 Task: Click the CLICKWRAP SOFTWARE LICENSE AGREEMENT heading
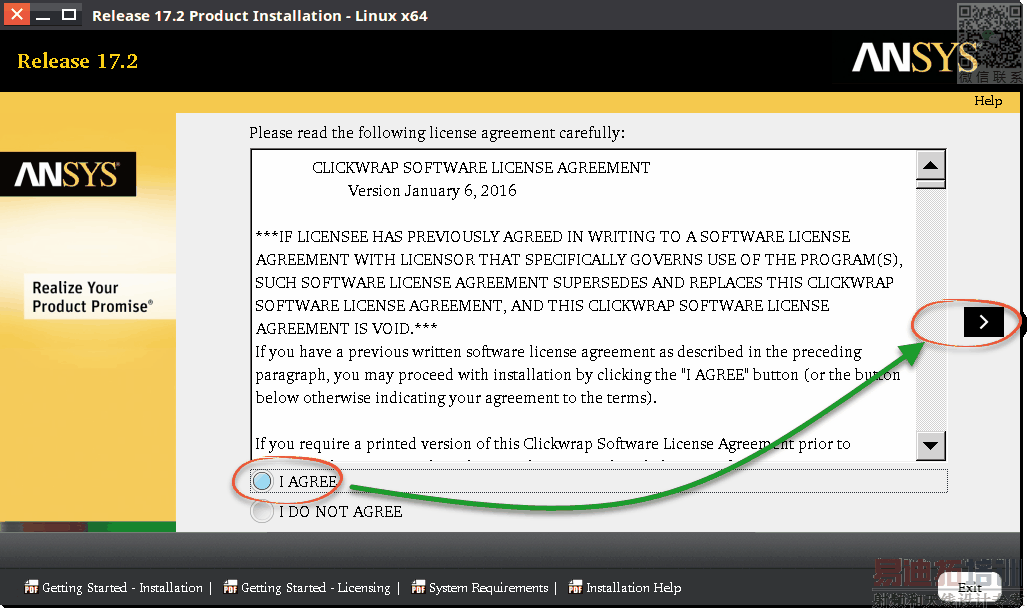481,168
